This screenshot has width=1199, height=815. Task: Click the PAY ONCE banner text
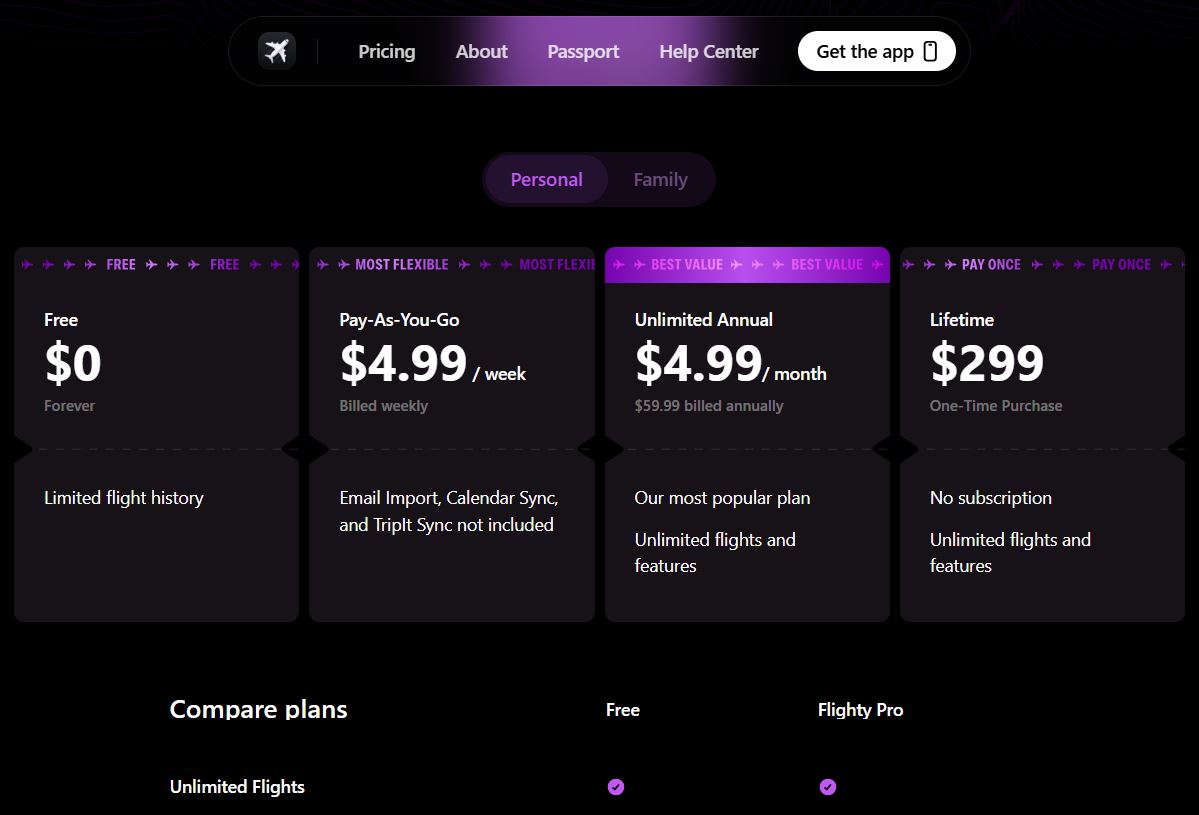click(x=991, y=265)
